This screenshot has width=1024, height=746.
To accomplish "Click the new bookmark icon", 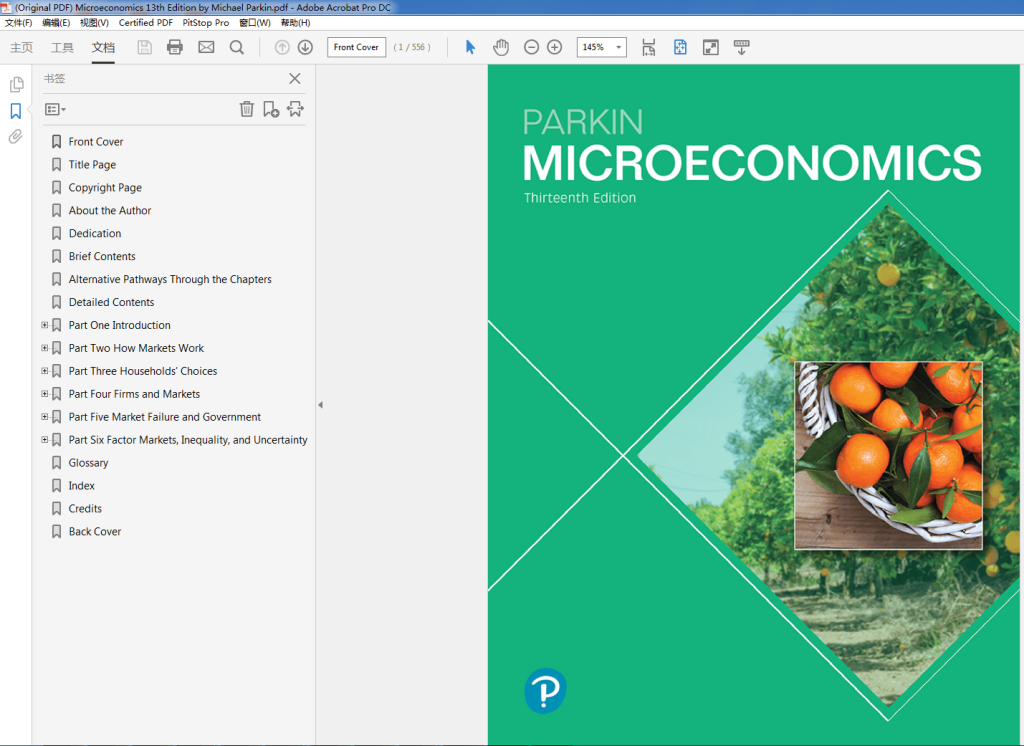I will (x=270, y=108).
